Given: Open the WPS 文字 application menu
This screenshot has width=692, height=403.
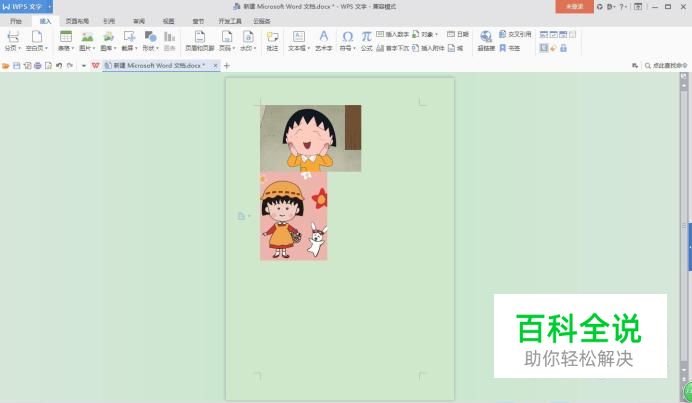Looking at the screenshot, I should click(x=26, y=7).
